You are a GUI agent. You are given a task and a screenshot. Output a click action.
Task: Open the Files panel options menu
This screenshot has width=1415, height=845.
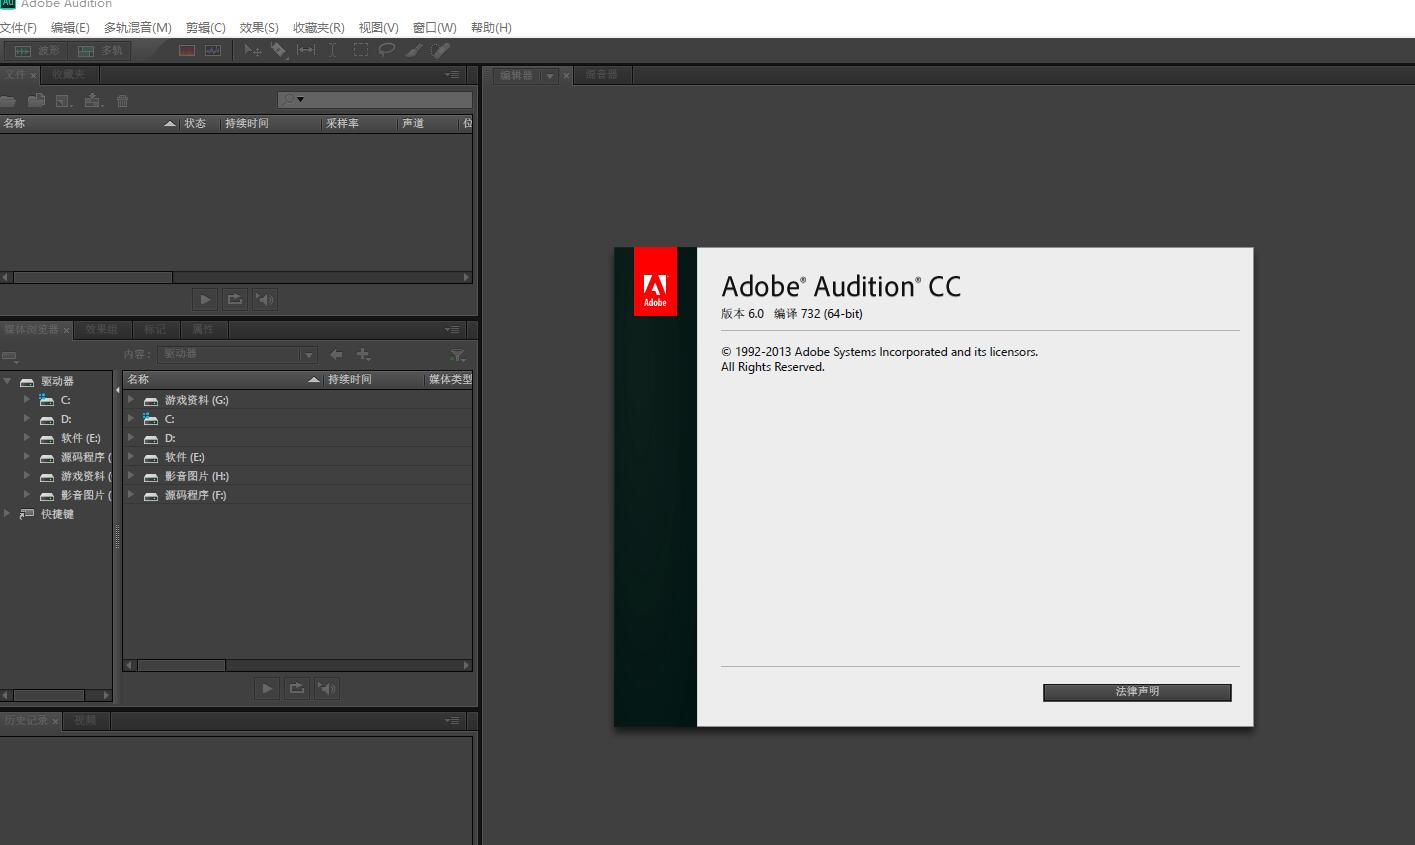tap(453, 74)
